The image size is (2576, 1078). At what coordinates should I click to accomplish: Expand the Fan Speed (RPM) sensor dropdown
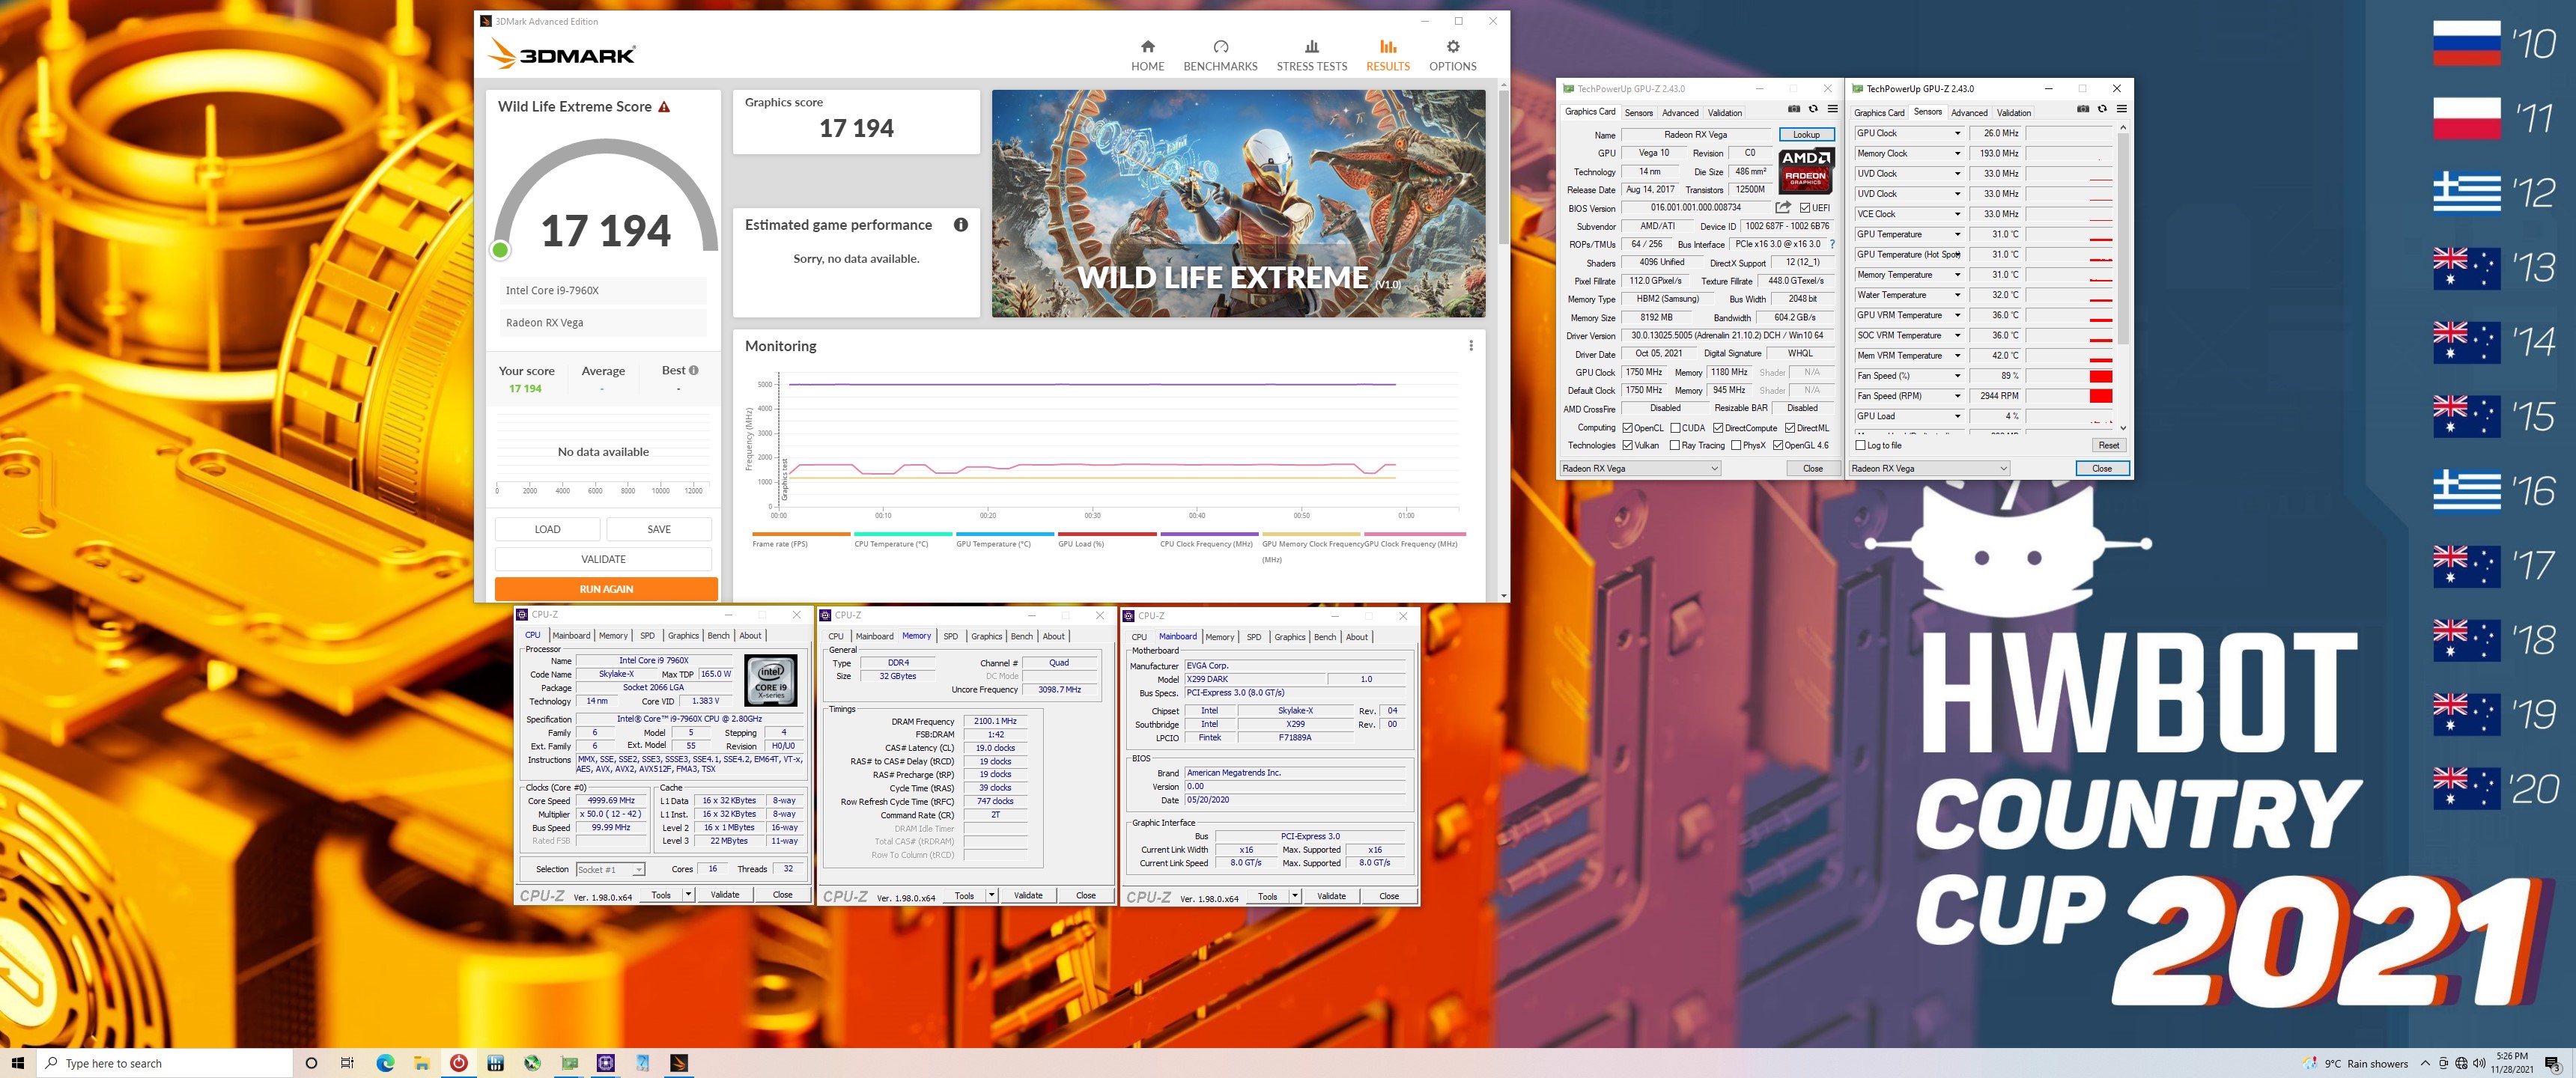click(x=1958, y=396)
